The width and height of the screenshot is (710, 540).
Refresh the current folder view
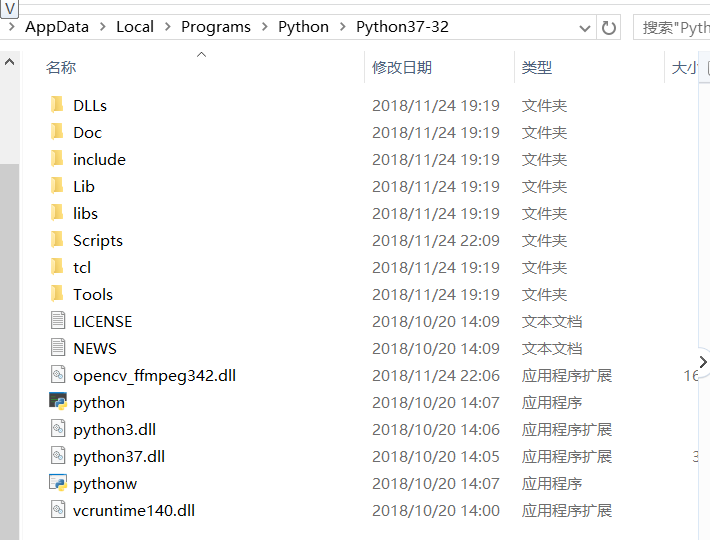coord(609,28)
